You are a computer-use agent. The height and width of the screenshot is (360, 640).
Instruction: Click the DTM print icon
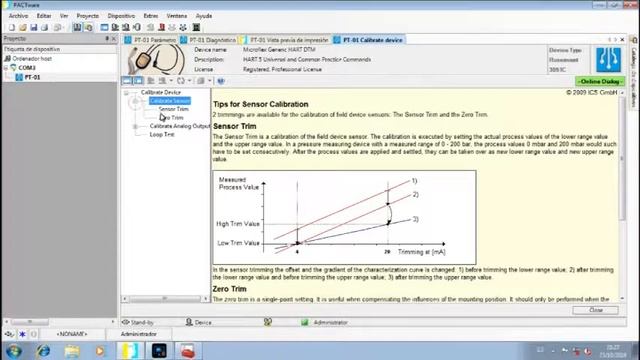[x=201, y=81]
